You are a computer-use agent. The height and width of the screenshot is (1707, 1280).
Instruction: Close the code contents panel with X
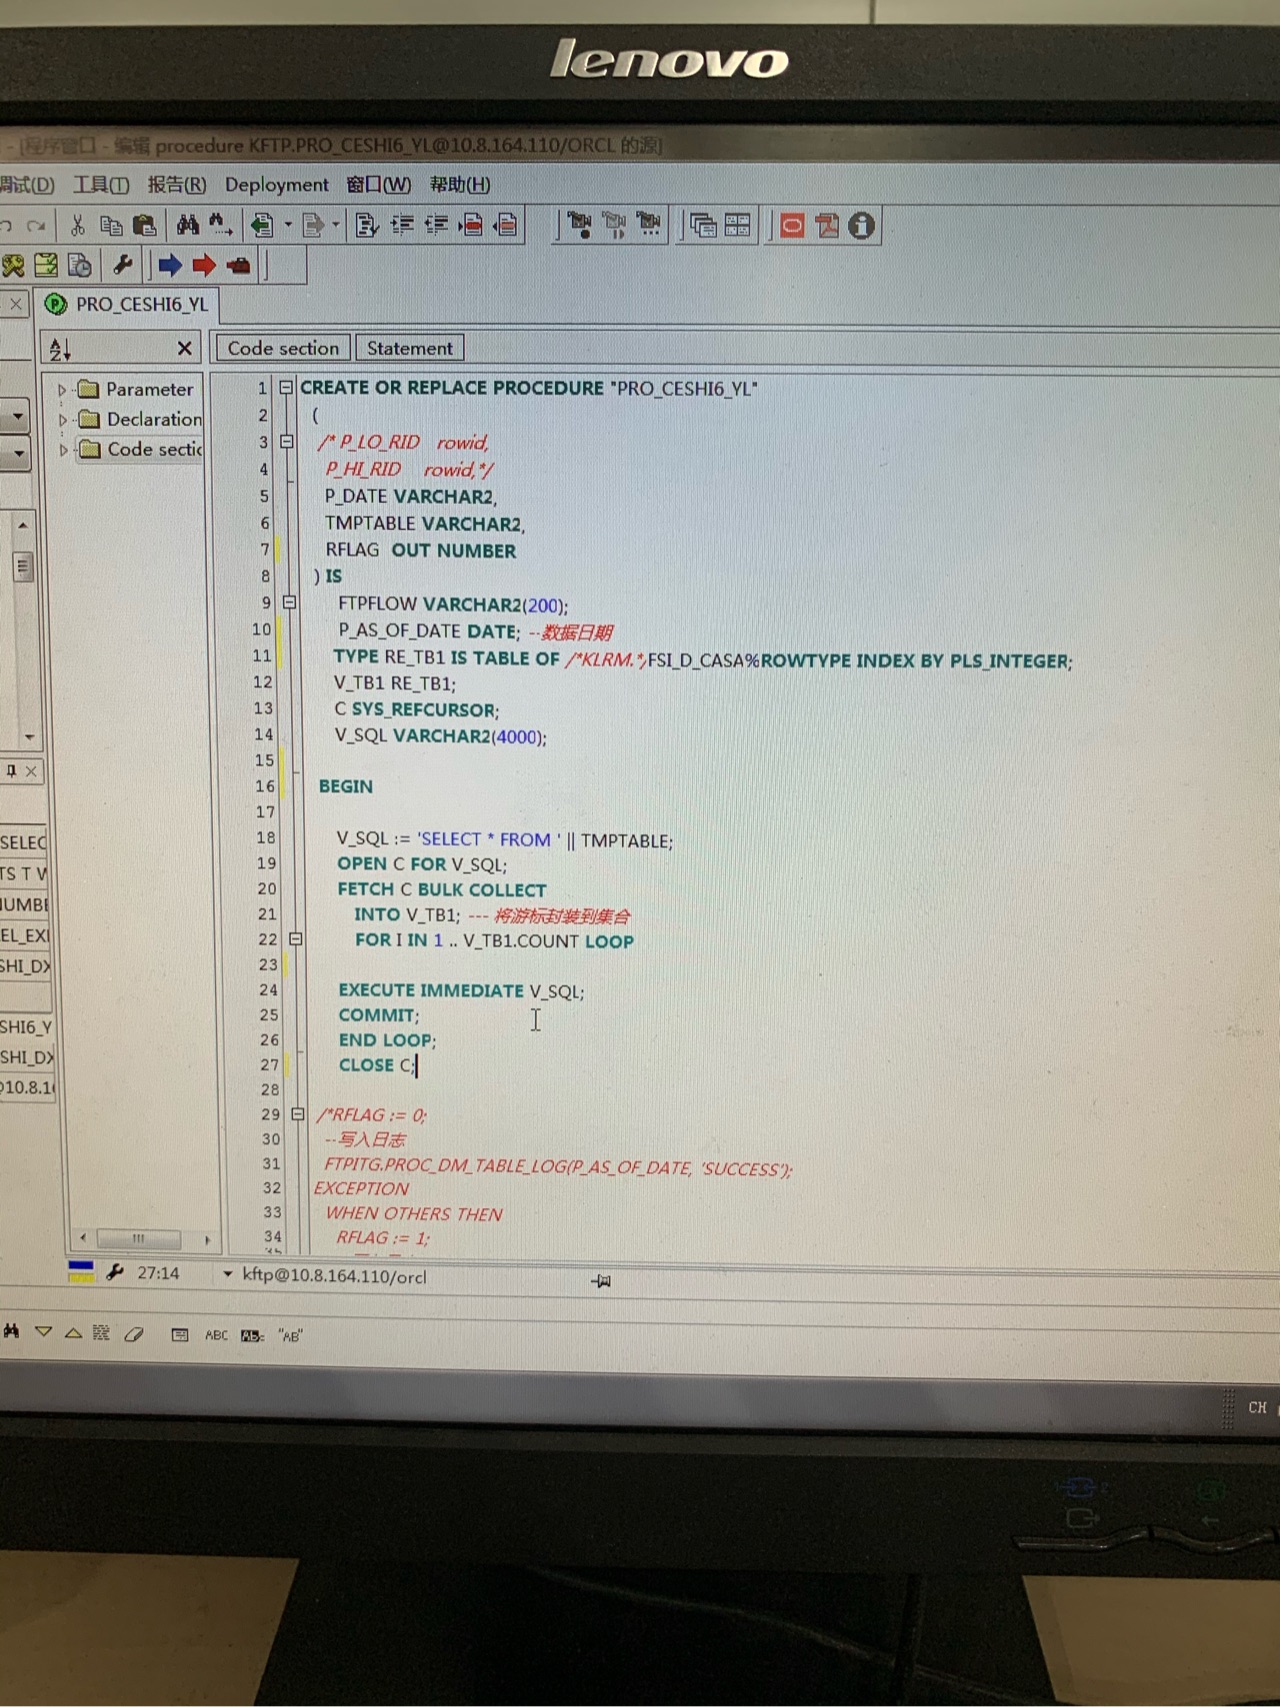tap(185, 348)
